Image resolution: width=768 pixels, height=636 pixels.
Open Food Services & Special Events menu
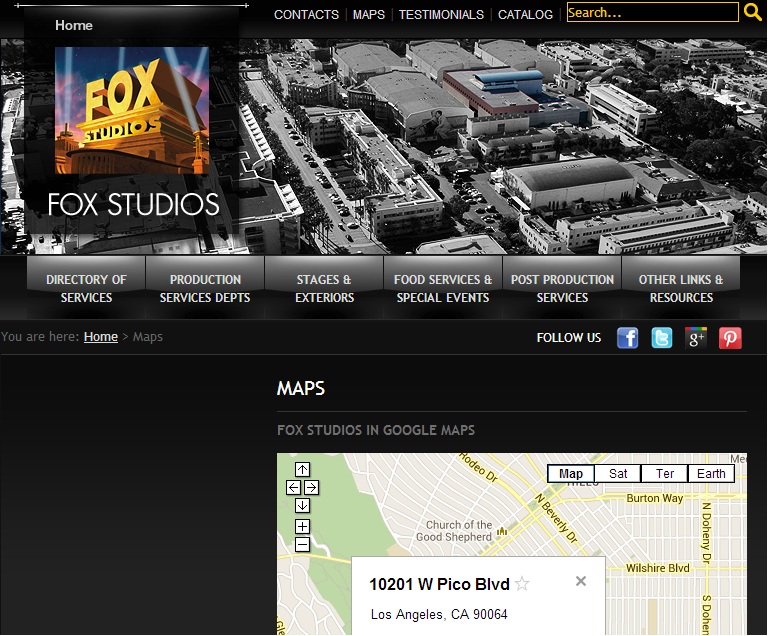click(x=443, y=288)
